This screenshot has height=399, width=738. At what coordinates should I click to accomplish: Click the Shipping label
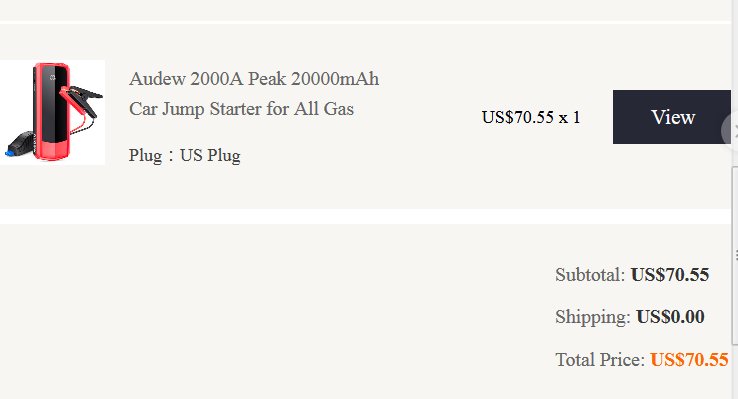coord(593,317)
